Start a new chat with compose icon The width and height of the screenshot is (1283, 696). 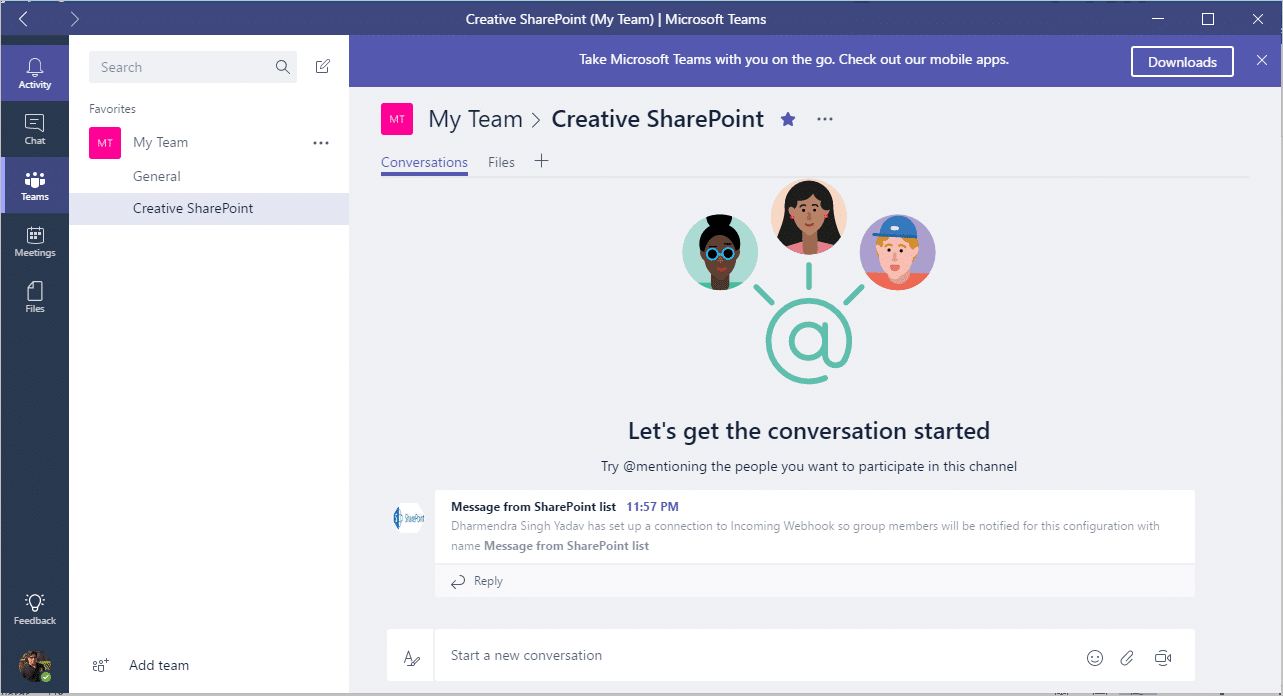[322, 67]
